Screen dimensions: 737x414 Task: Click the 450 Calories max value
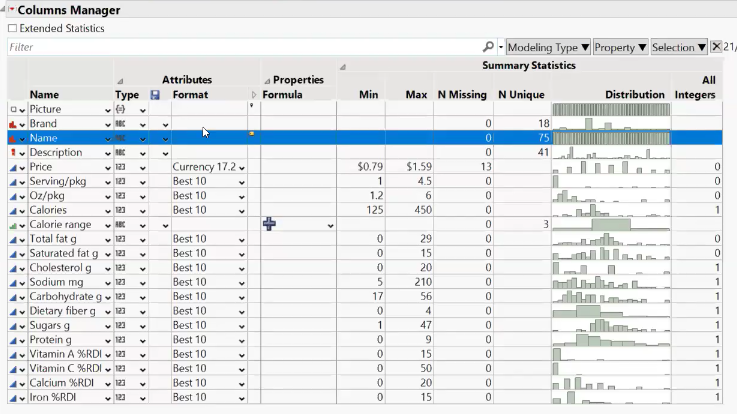pyautogui.click(x=423, y=210)
